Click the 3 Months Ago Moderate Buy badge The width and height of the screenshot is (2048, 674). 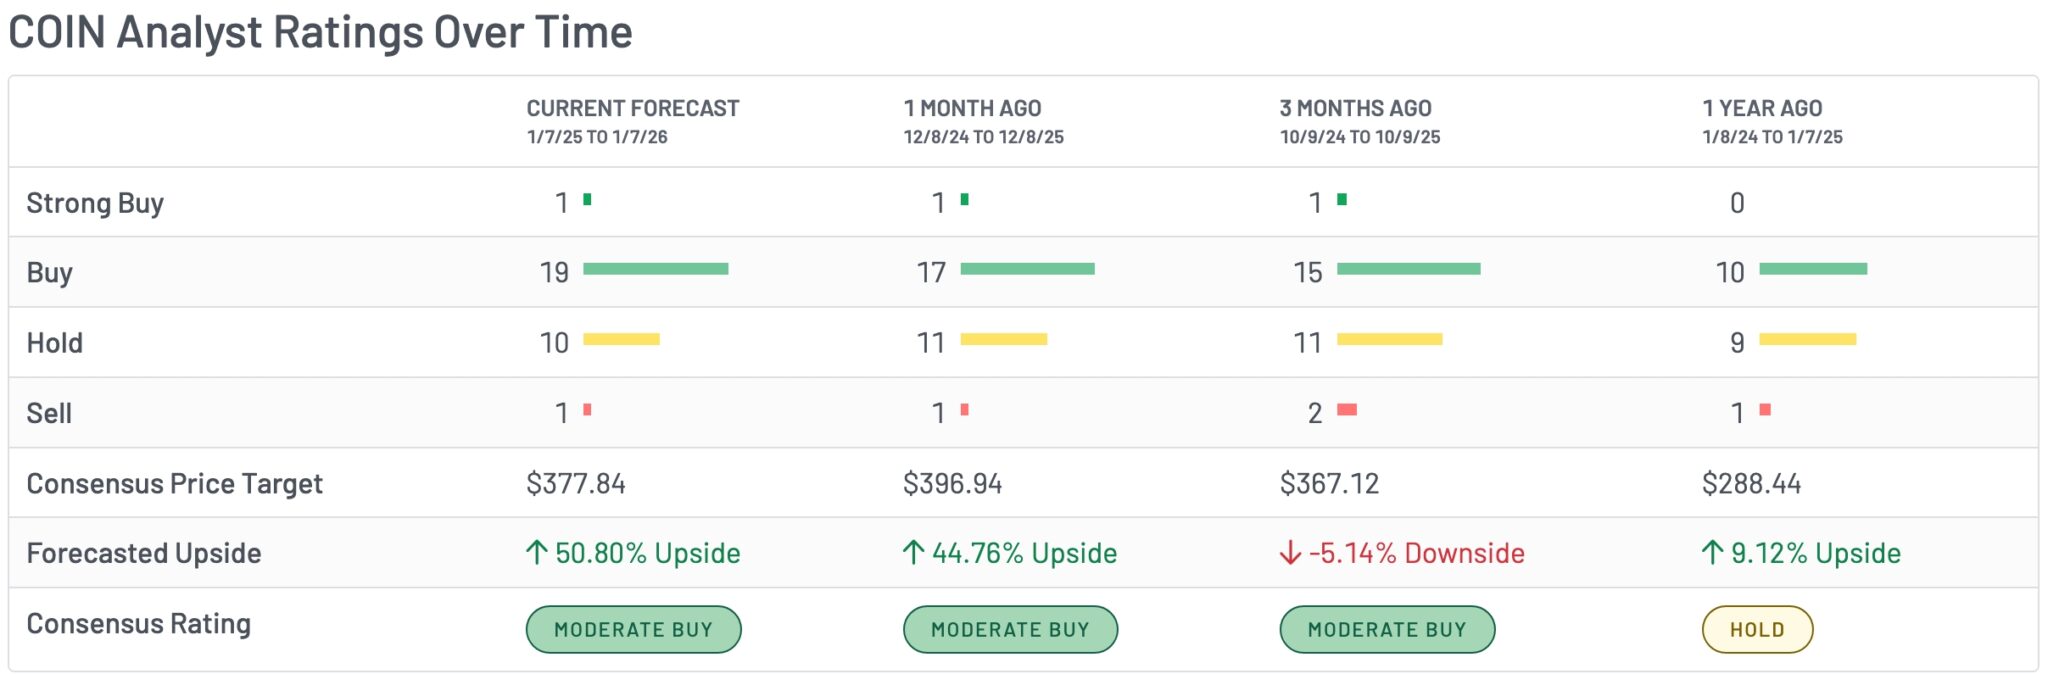1387,629
